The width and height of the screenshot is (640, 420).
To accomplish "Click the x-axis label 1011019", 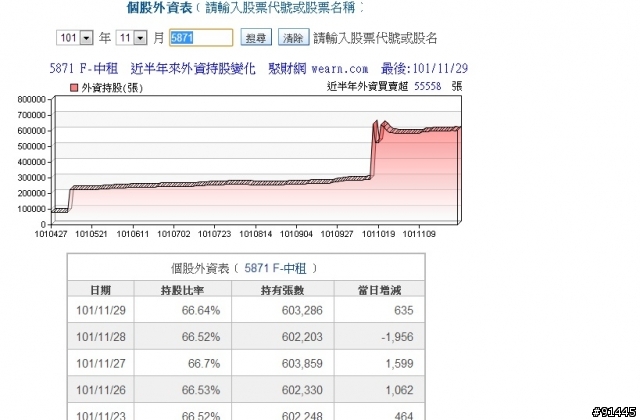I will click(378, 234).
